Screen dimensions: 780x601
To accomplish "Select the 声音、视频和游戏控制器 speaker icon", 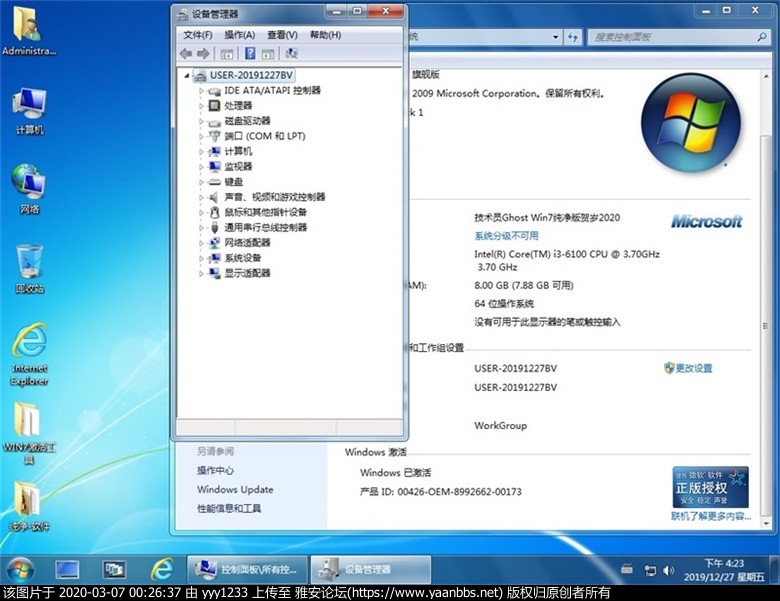I will pyautogui.click(x=214, y=197).
